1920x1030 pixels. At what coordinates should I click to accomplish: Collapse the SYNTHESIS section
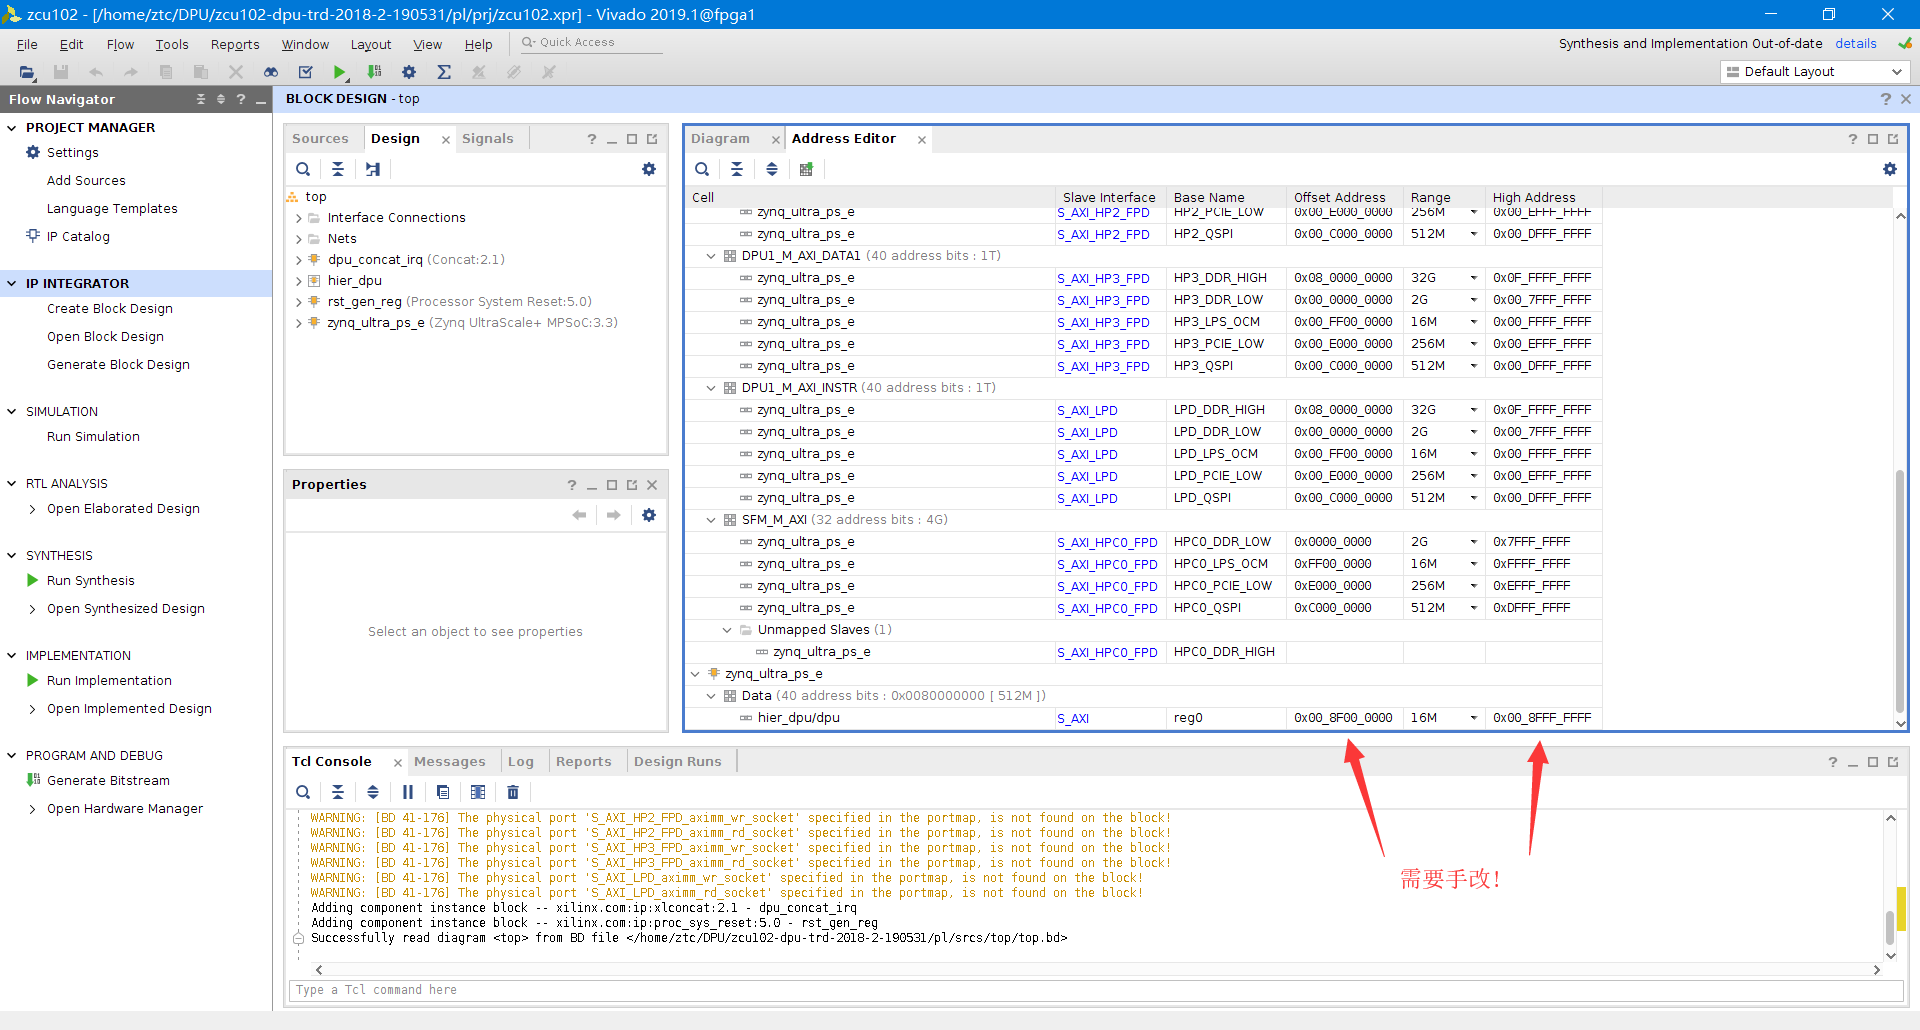tap(12, 555)
